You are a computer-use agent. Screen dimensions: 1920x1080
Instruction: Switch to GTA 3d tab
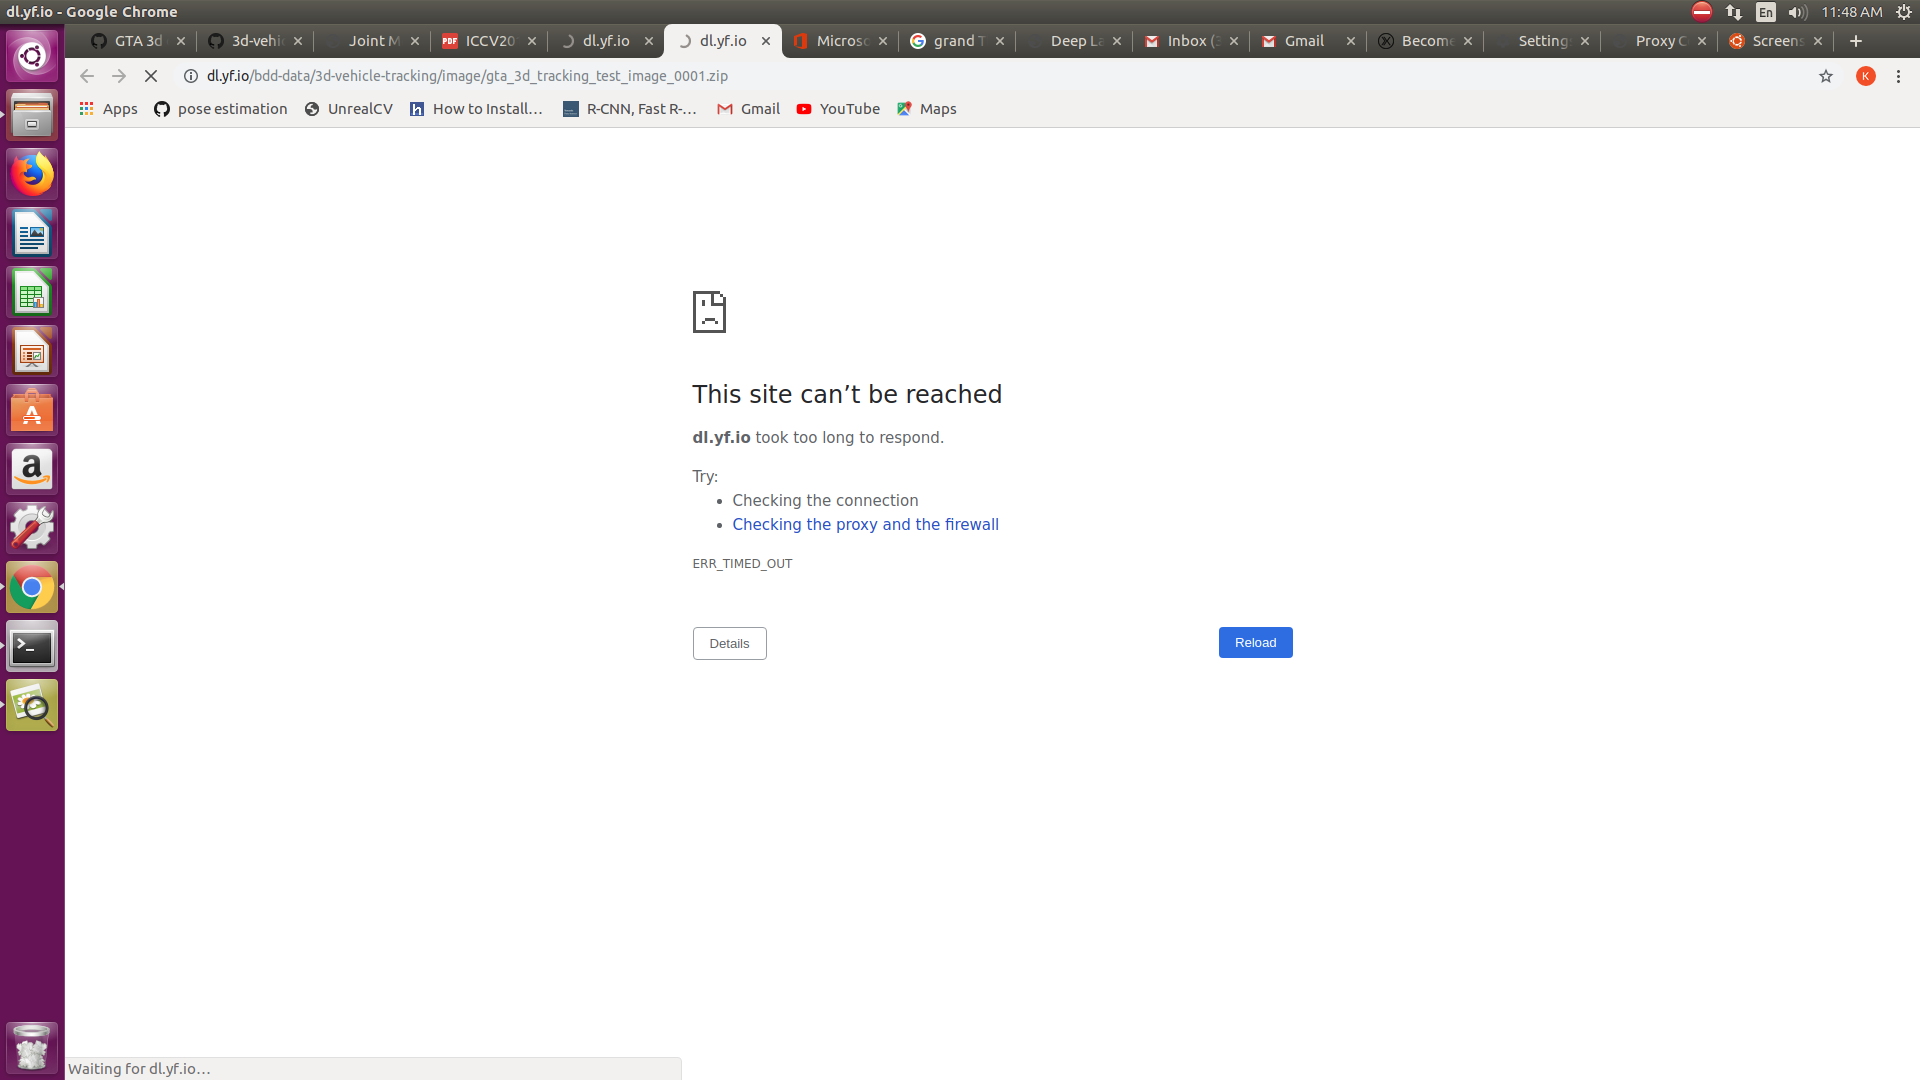[x=127, y=41]
